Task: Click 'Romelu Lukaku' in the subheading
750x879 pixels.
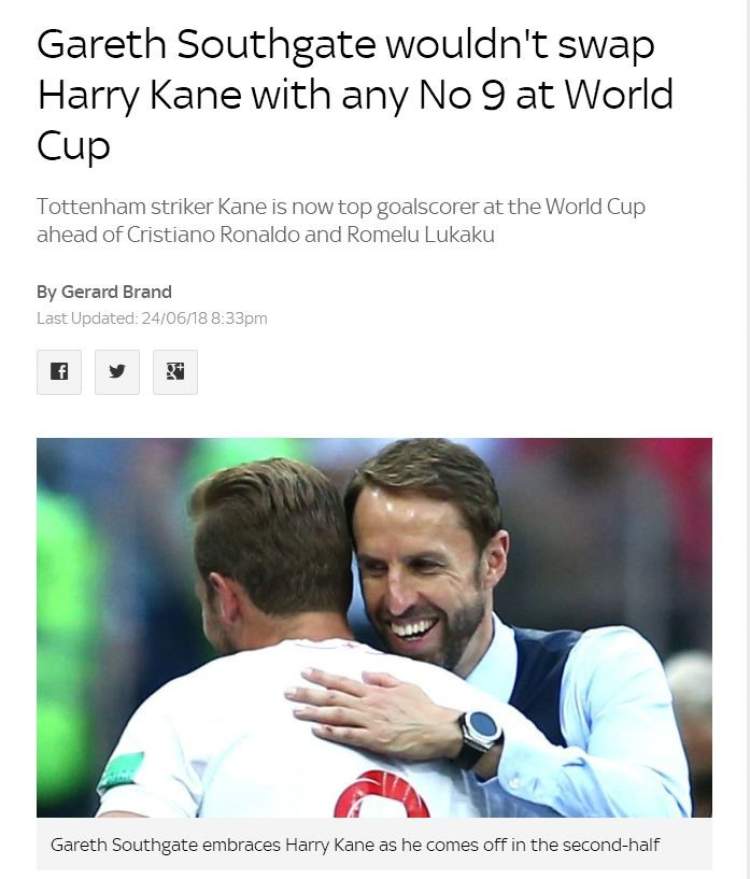Action: [420, 234]
